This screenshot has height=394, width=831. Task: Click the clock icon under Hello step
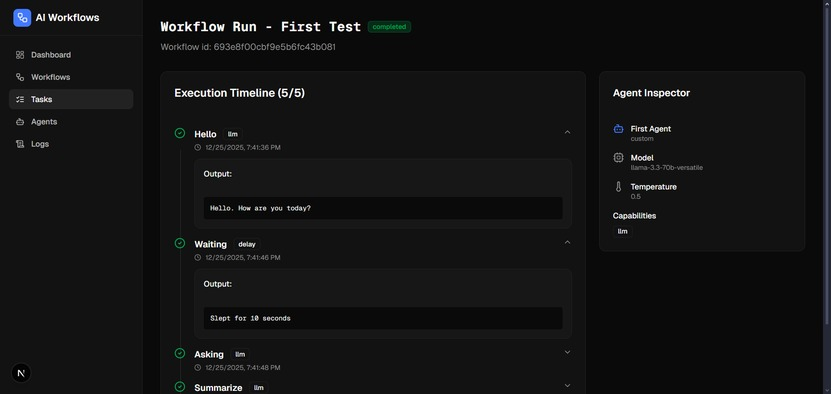coord(198,147)
